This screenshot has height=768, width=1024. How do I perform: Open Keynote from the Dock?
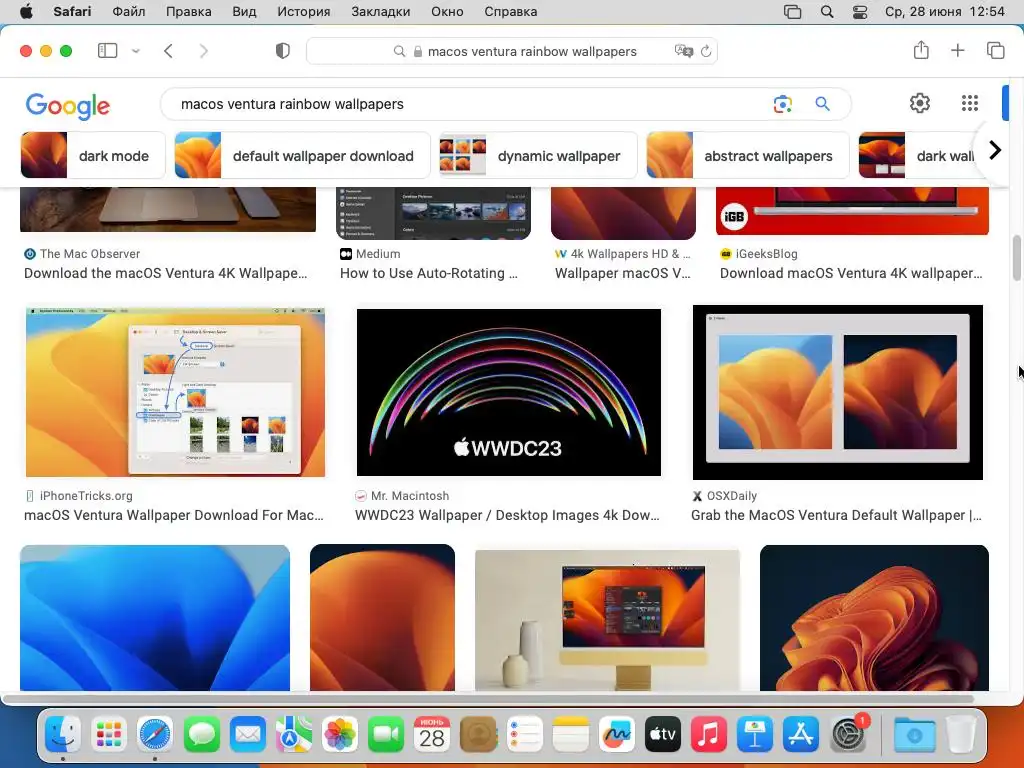point(755,735)
